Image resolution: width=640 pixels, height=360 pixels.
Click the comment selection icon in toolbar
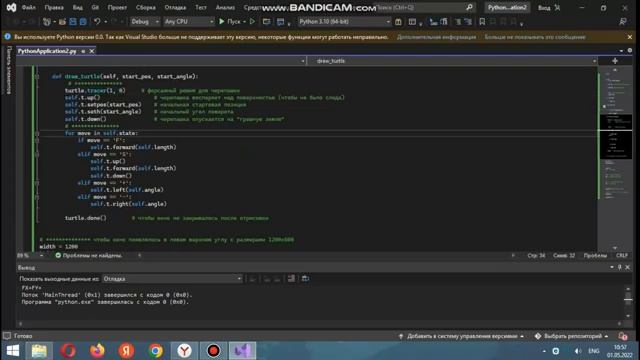[x=458, y=22]
